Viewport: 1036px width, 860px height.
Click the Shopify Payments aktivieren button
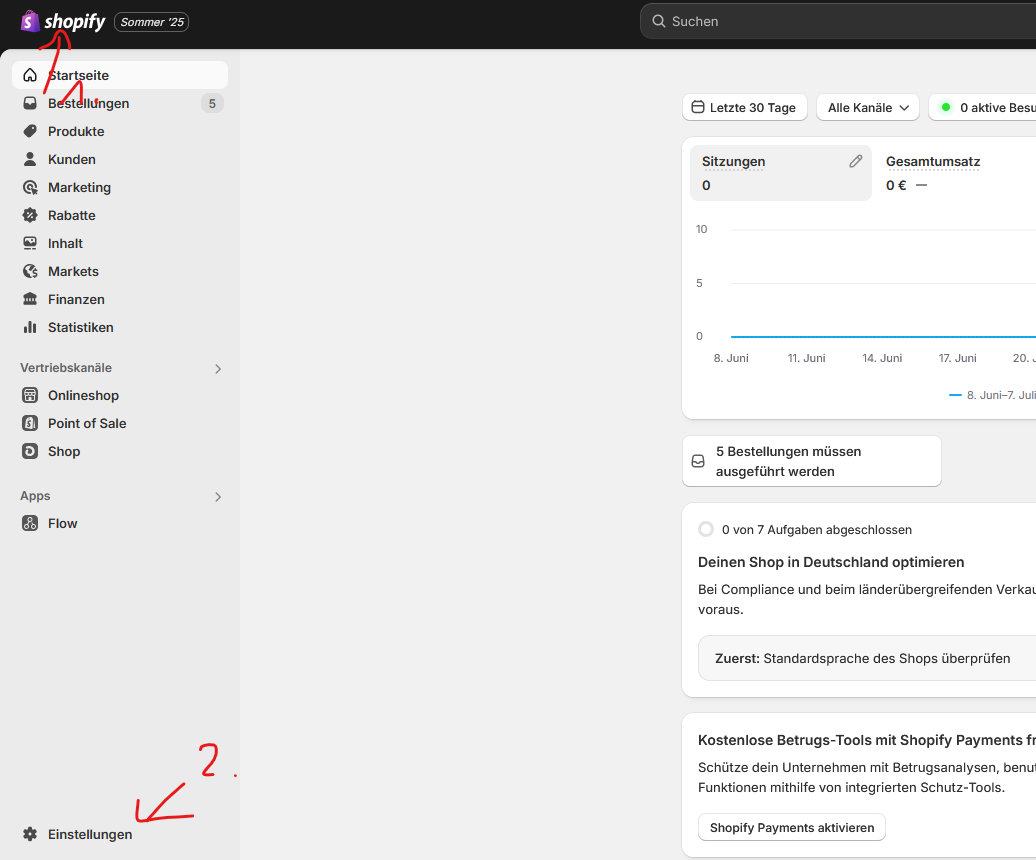(x=791, y=827)
